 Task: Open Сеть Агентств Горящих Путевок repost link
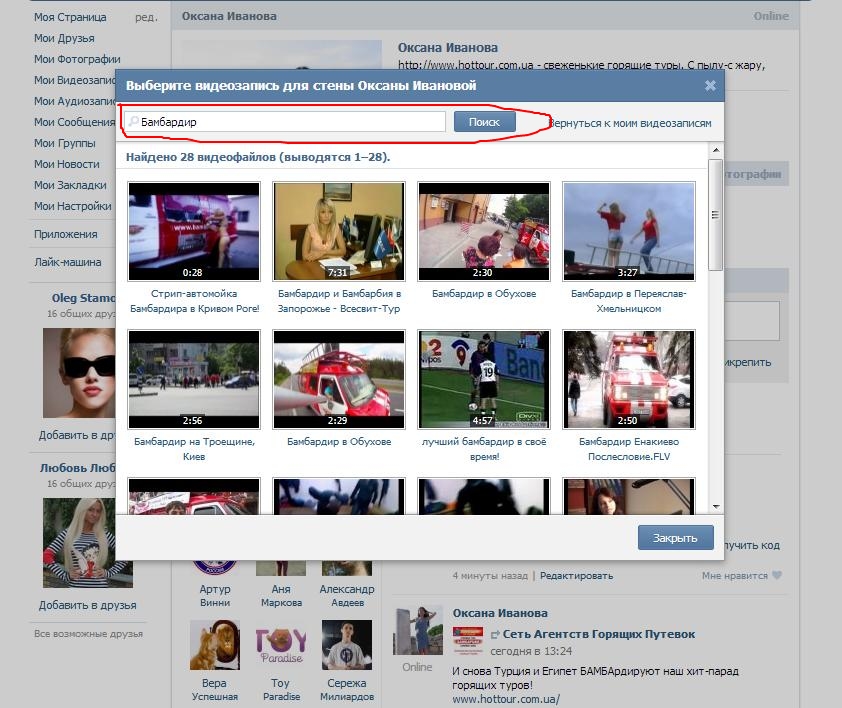599,634
